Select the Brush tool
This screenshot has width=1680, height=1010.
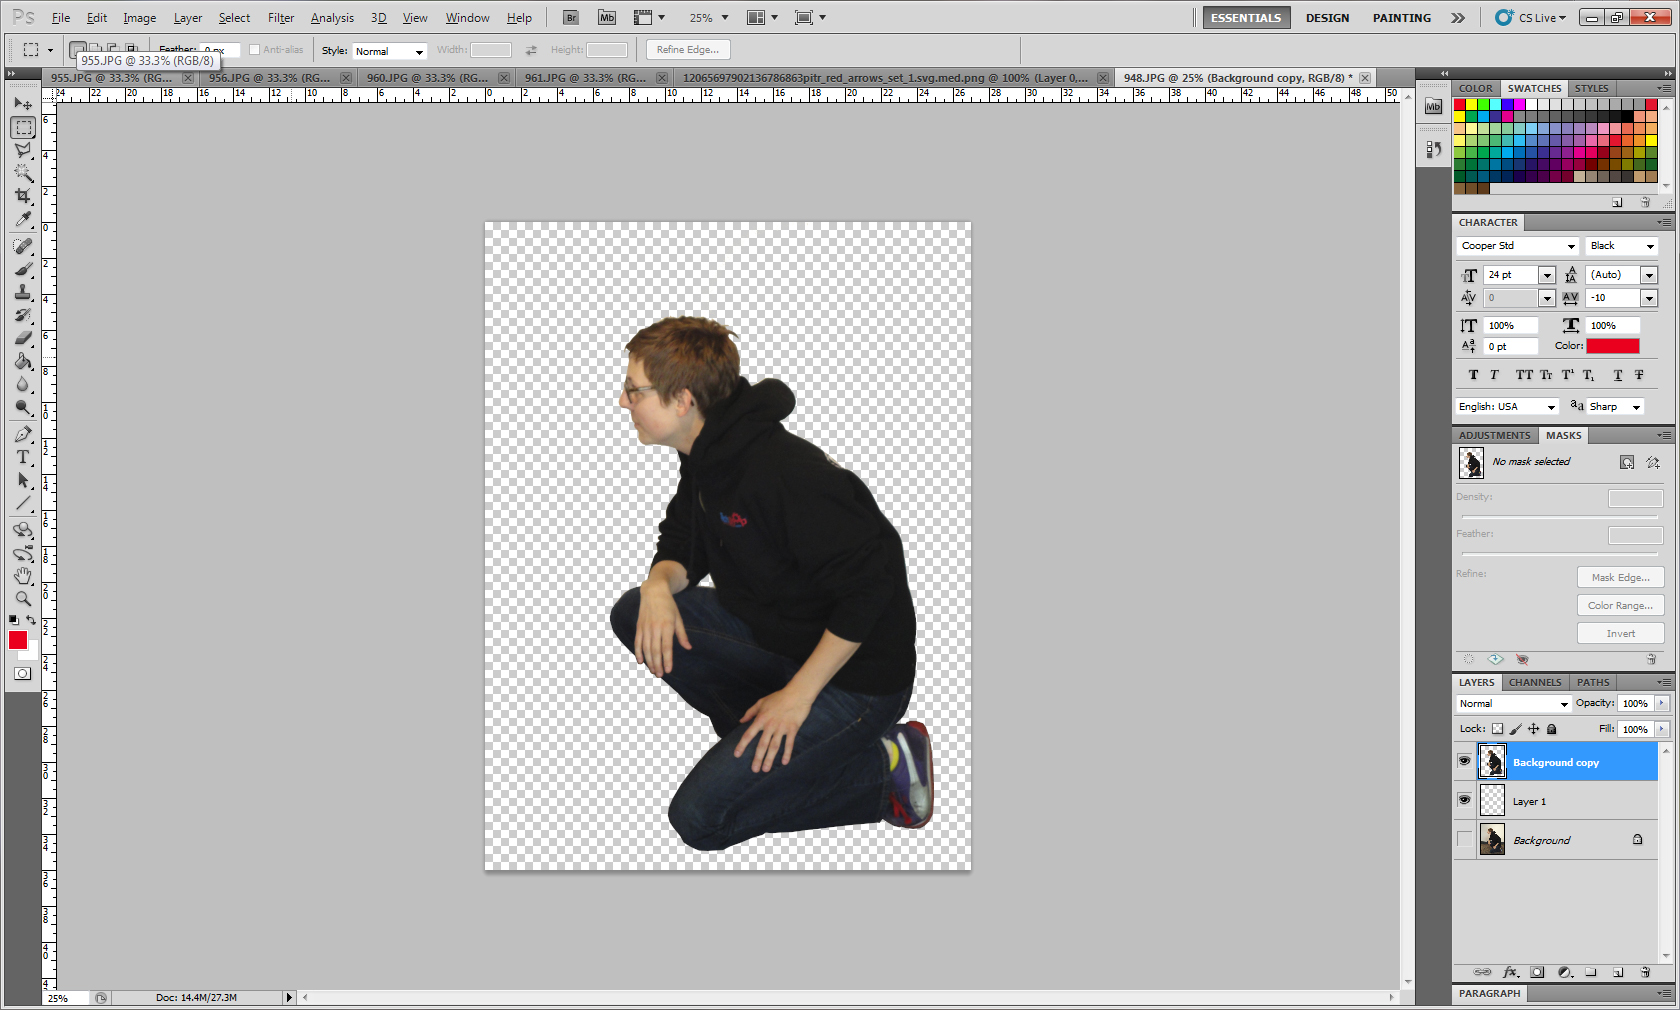tap(23, 269)
